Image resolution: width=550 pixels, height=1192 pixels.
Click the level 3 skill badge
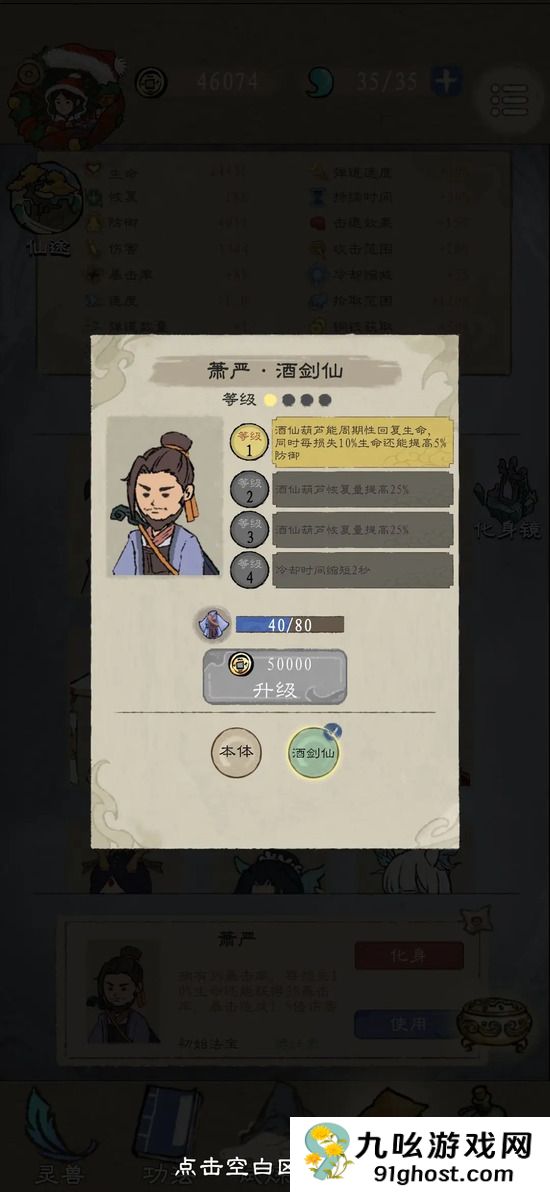click(x=250, y=529)
